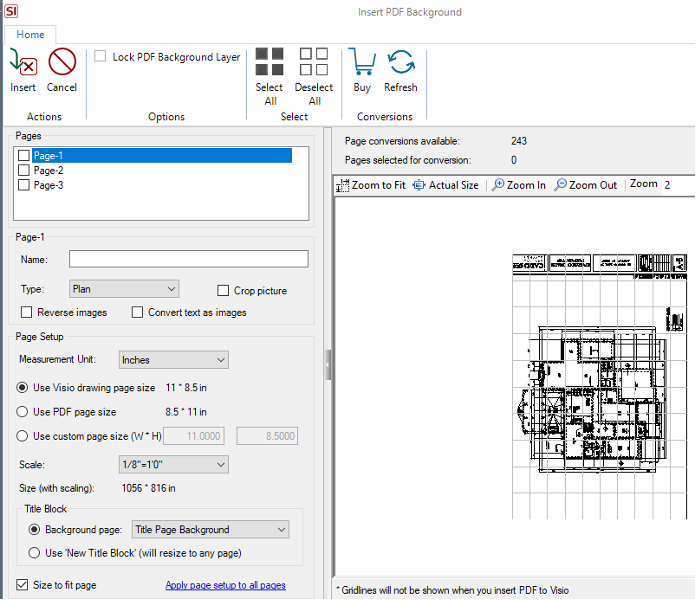Click Apply page setup to all pages
The image size is (696, 600).
click(x=225, y=585)
